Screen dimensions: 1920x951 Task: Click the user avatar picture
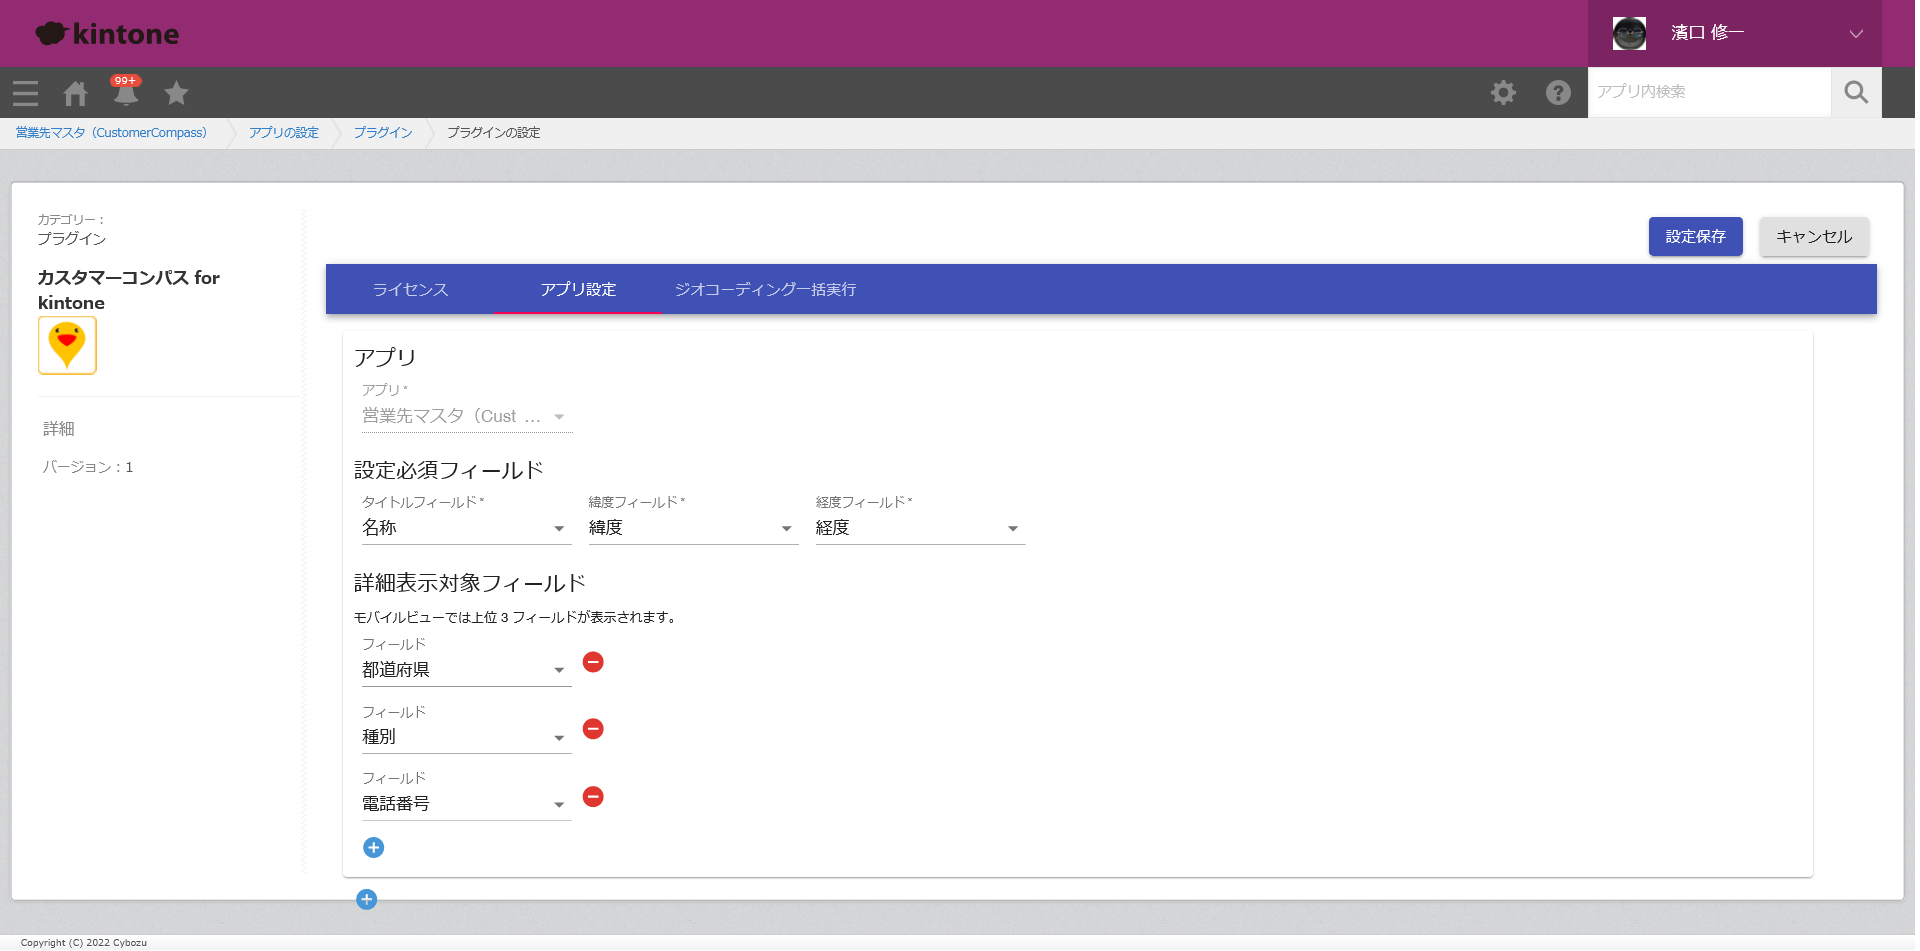[x=1629, y=33]
